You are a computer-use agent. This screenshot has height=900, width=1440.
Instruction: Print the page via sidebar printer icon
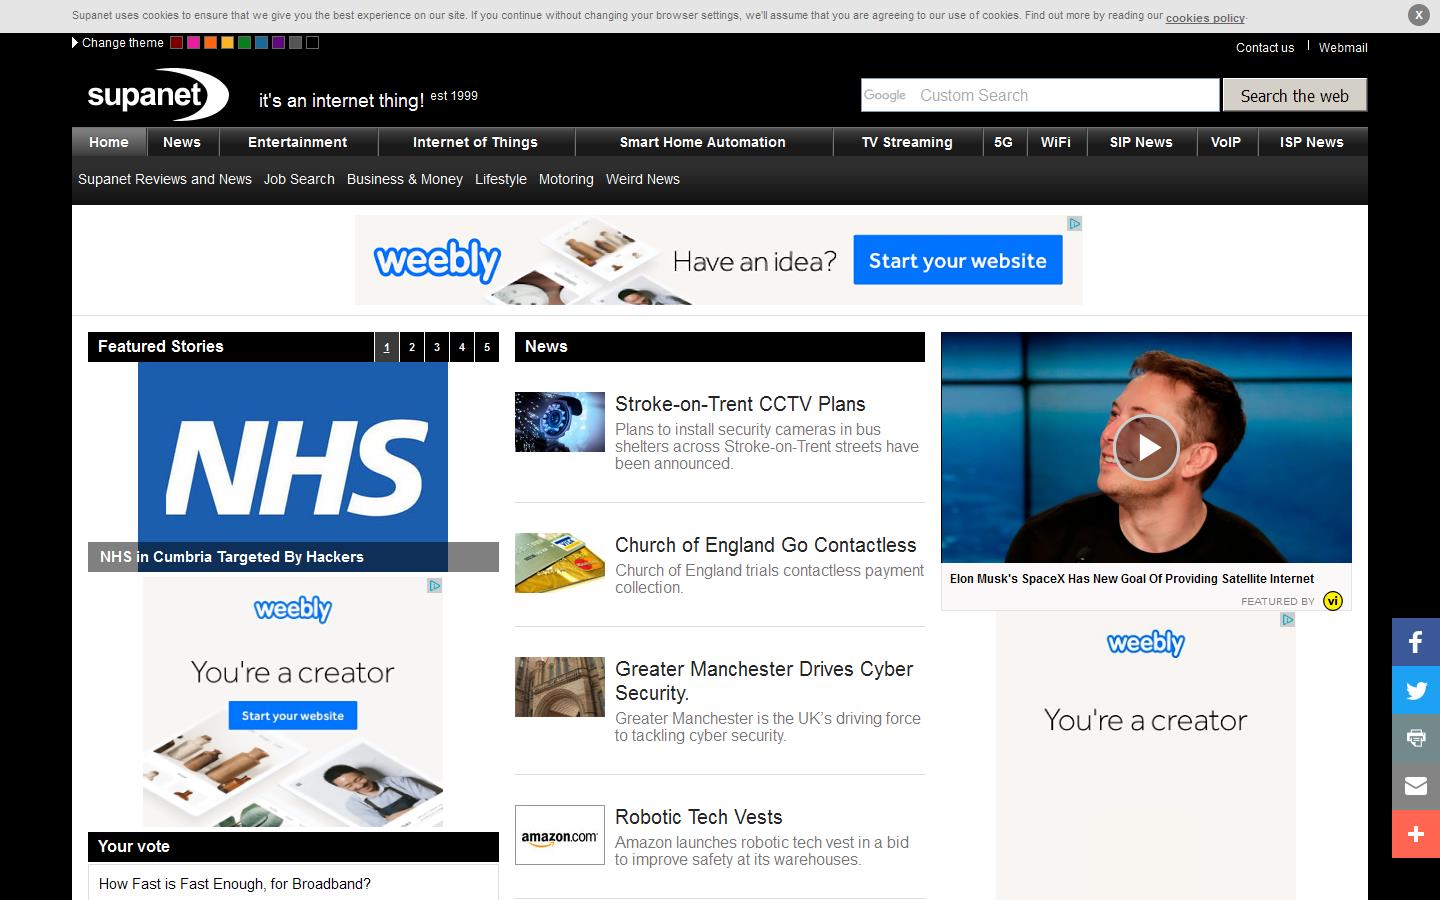[x=1416, y=738]
